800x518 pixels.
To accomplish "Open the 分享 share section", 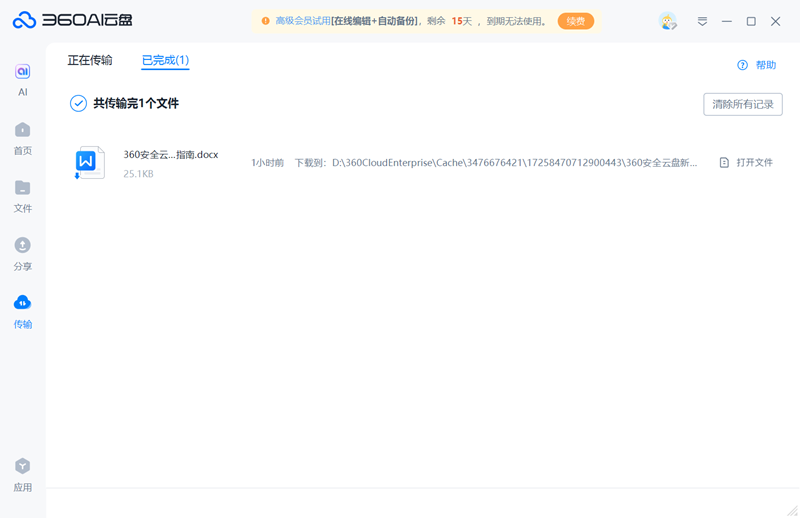I will tap(22, 252).
